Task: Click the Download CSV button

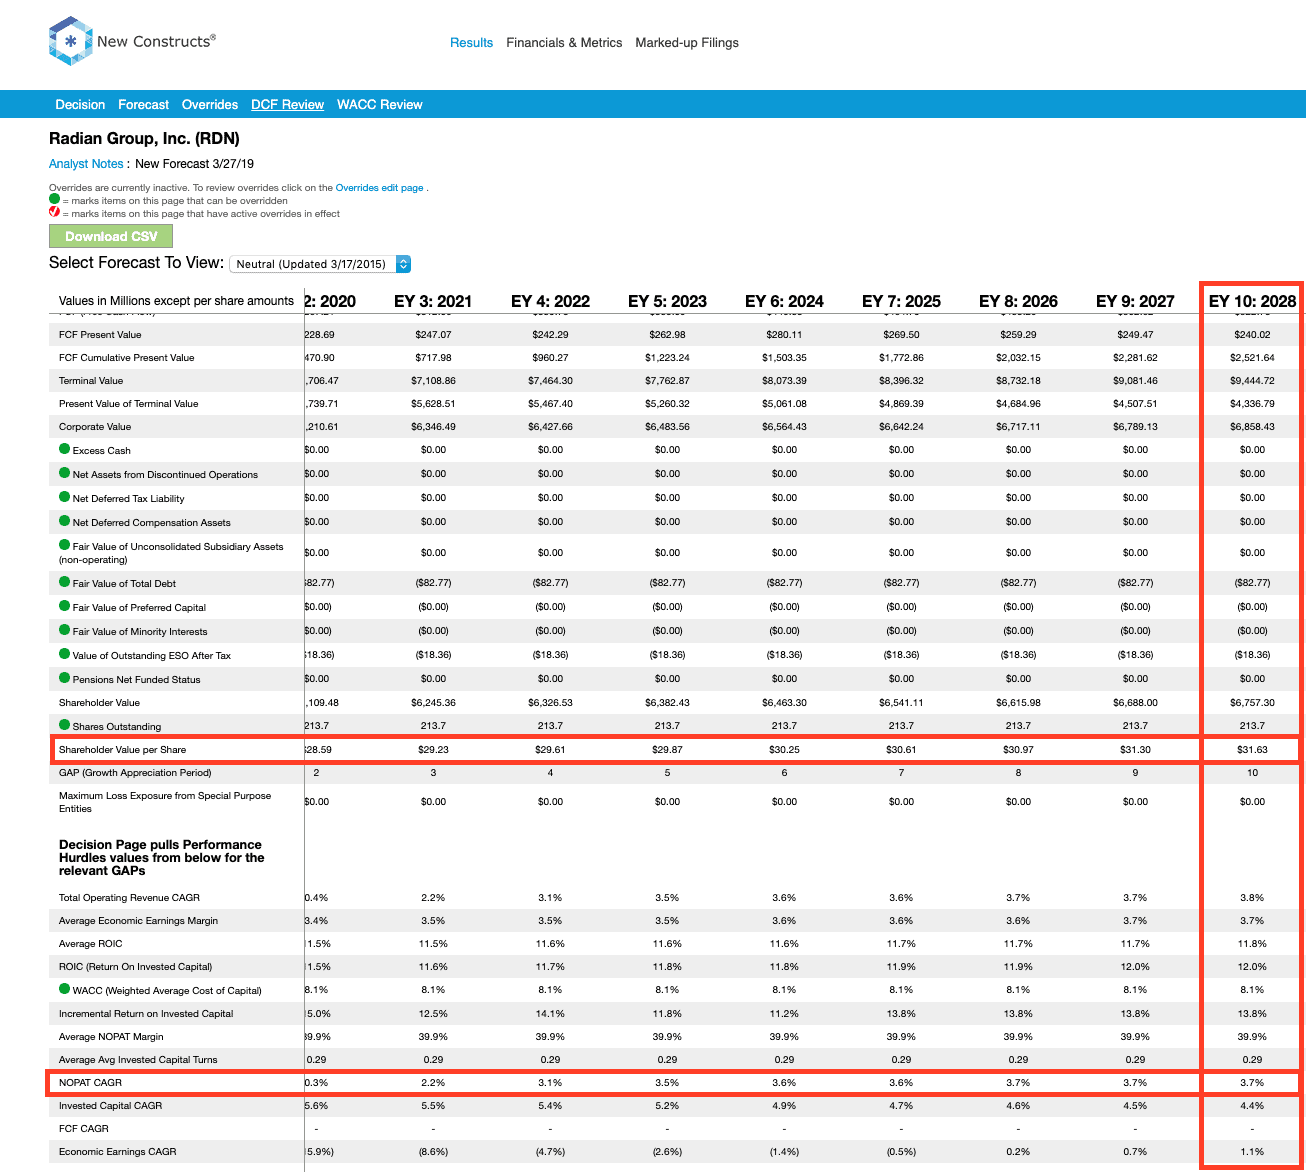Action: pos(111,236)
